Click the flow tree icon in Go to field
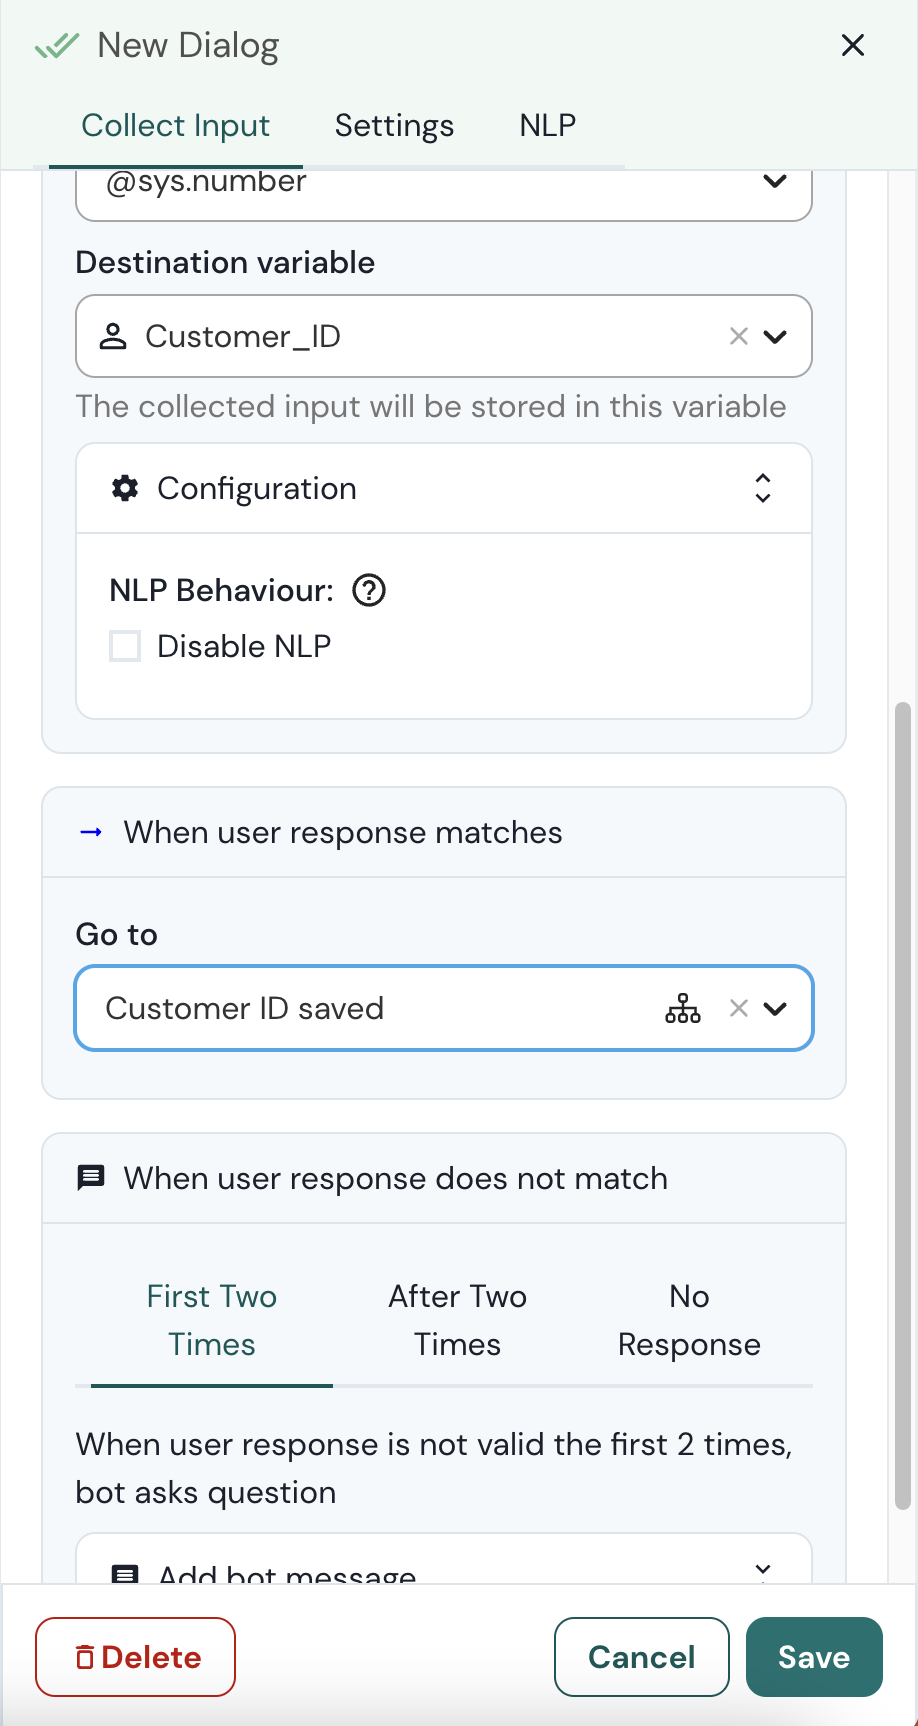This screenshot has height=1726, width=918. pos(682,1008)
